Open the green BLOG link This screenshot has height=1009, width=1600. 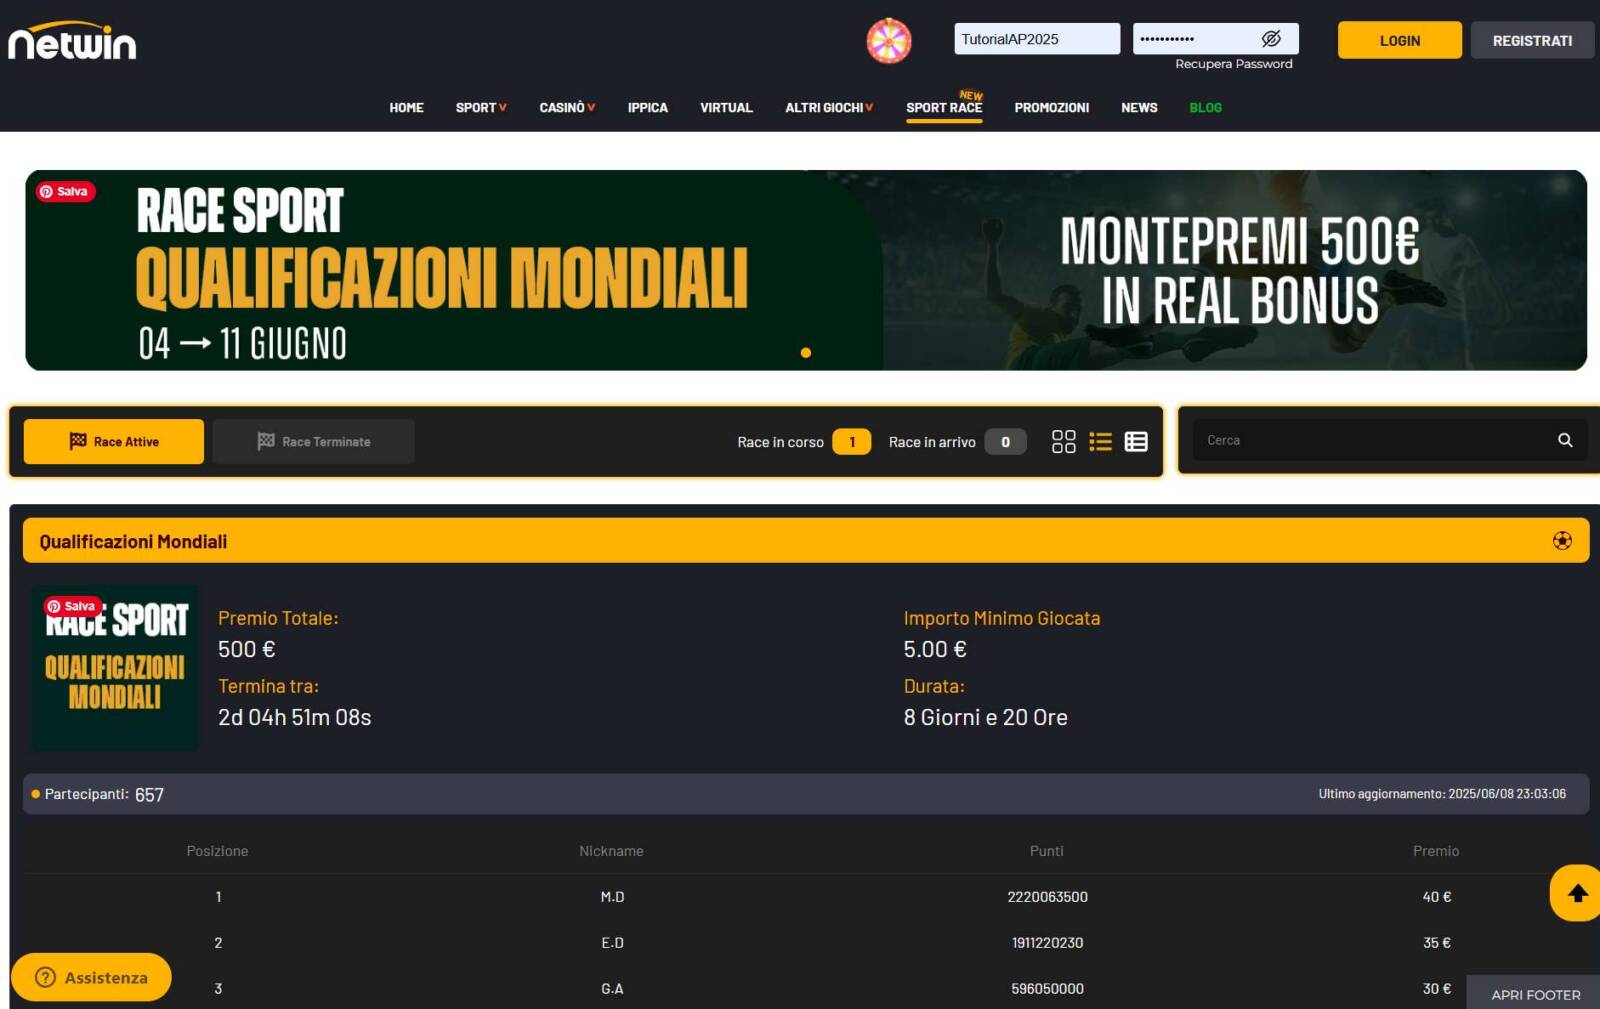[1205, 107]
